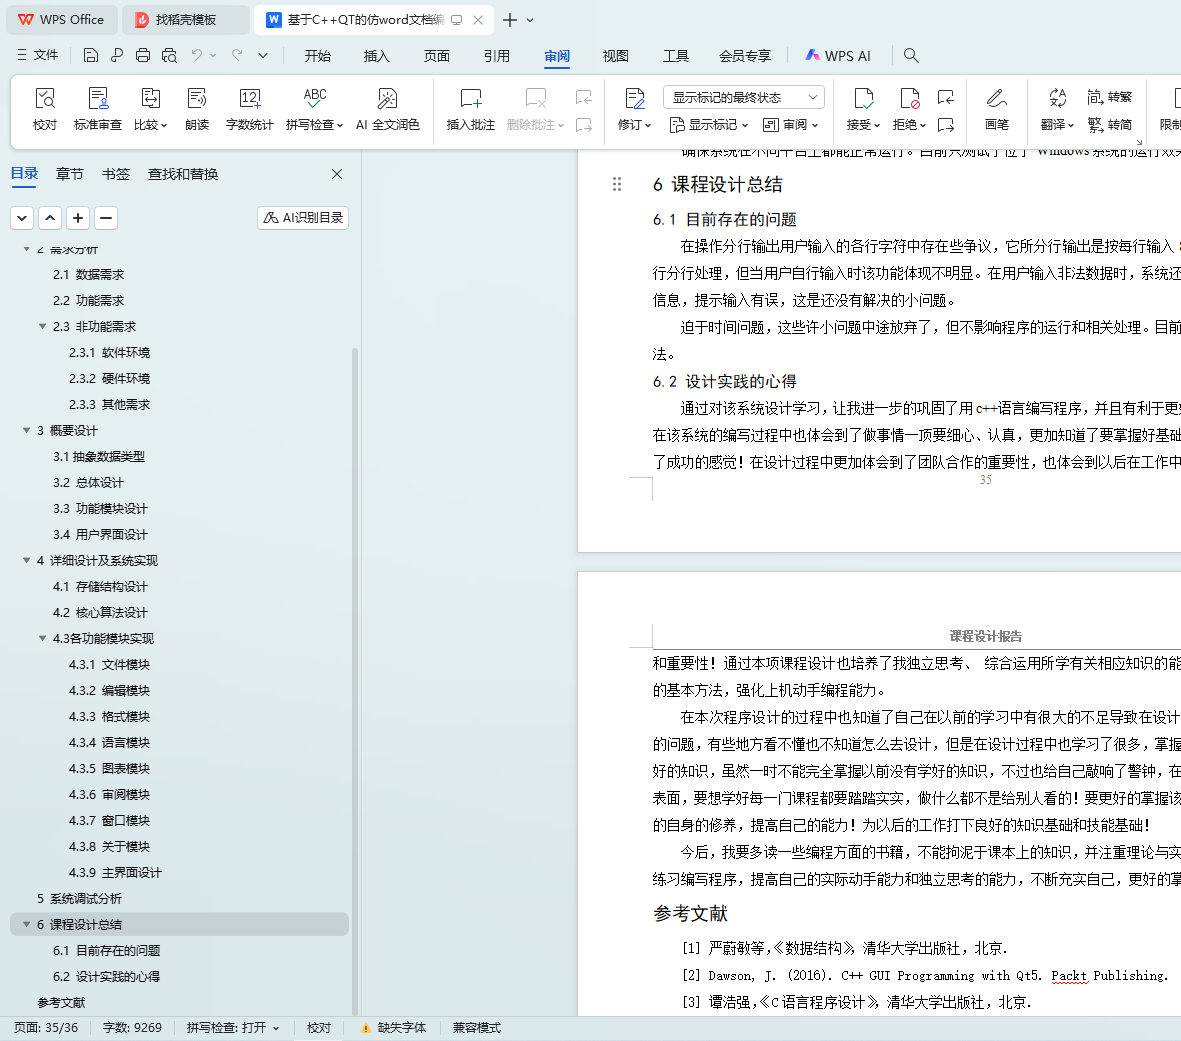
Task: Click the redo arrow icon
Action: click(x=237, y=55)
